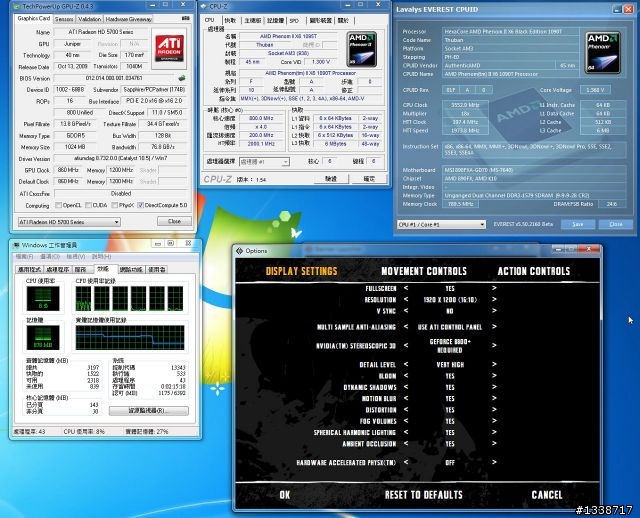
Task: Minimize the GPU-Z window
Action: point(152,5)
